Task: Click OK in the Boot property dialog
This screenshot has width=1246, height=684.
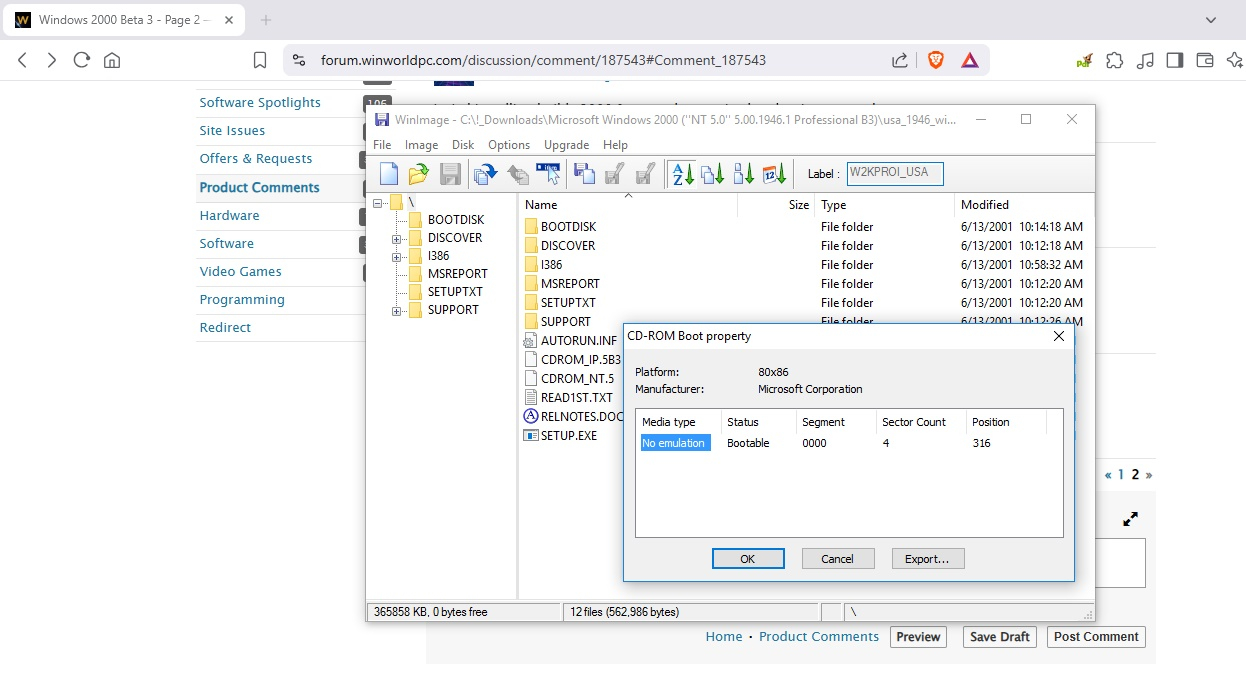Action: pyautogui.click(x=748, y=559)
